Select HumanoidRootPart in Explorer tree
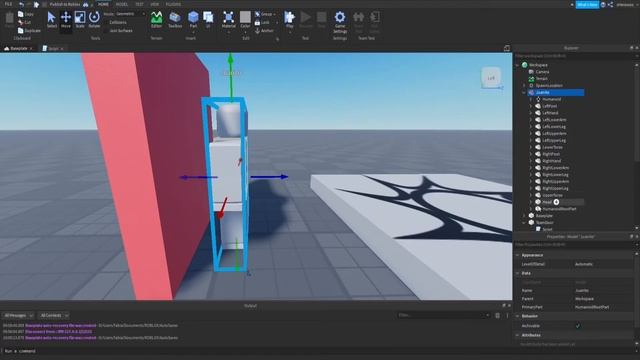640x360 pixels. pos(559,209)
